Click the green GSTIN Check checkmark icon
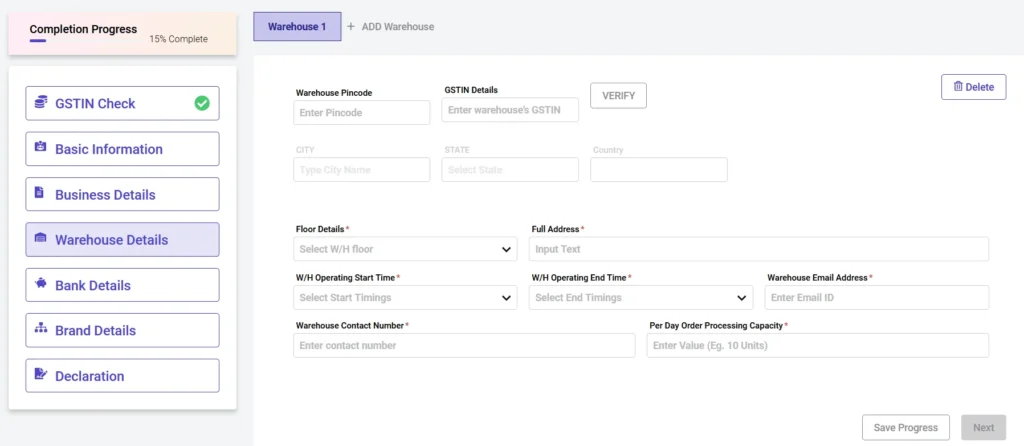 pyautogui.click(x=202, y=103)
